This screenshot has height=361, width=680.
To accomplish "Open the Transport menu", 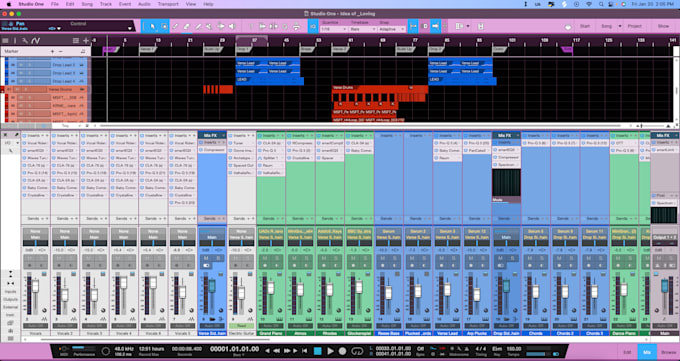I will pos(168,4).
